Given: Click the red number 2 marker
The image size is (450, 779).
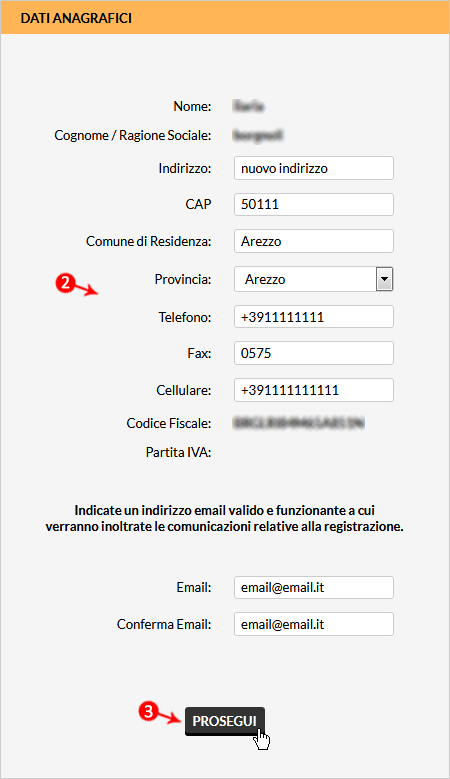Looking at the screenshot, I should 65,284.
